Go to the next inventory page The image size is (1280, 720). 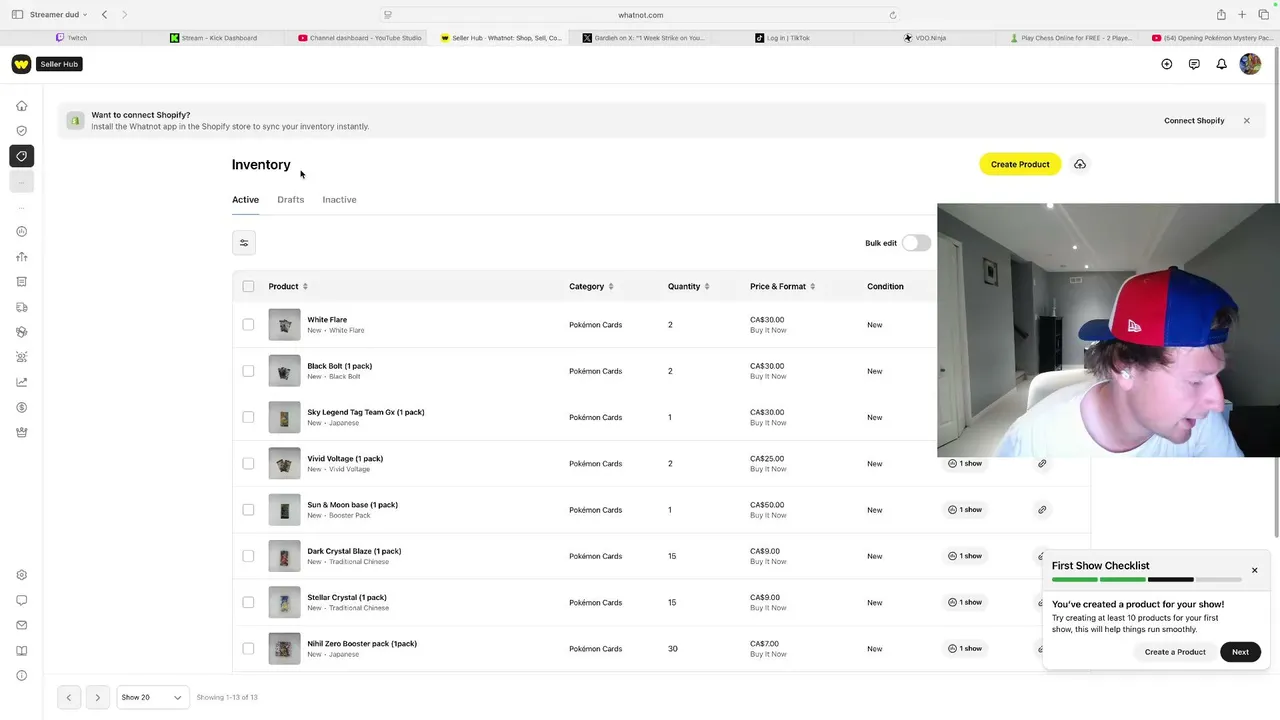coord(97,697)
